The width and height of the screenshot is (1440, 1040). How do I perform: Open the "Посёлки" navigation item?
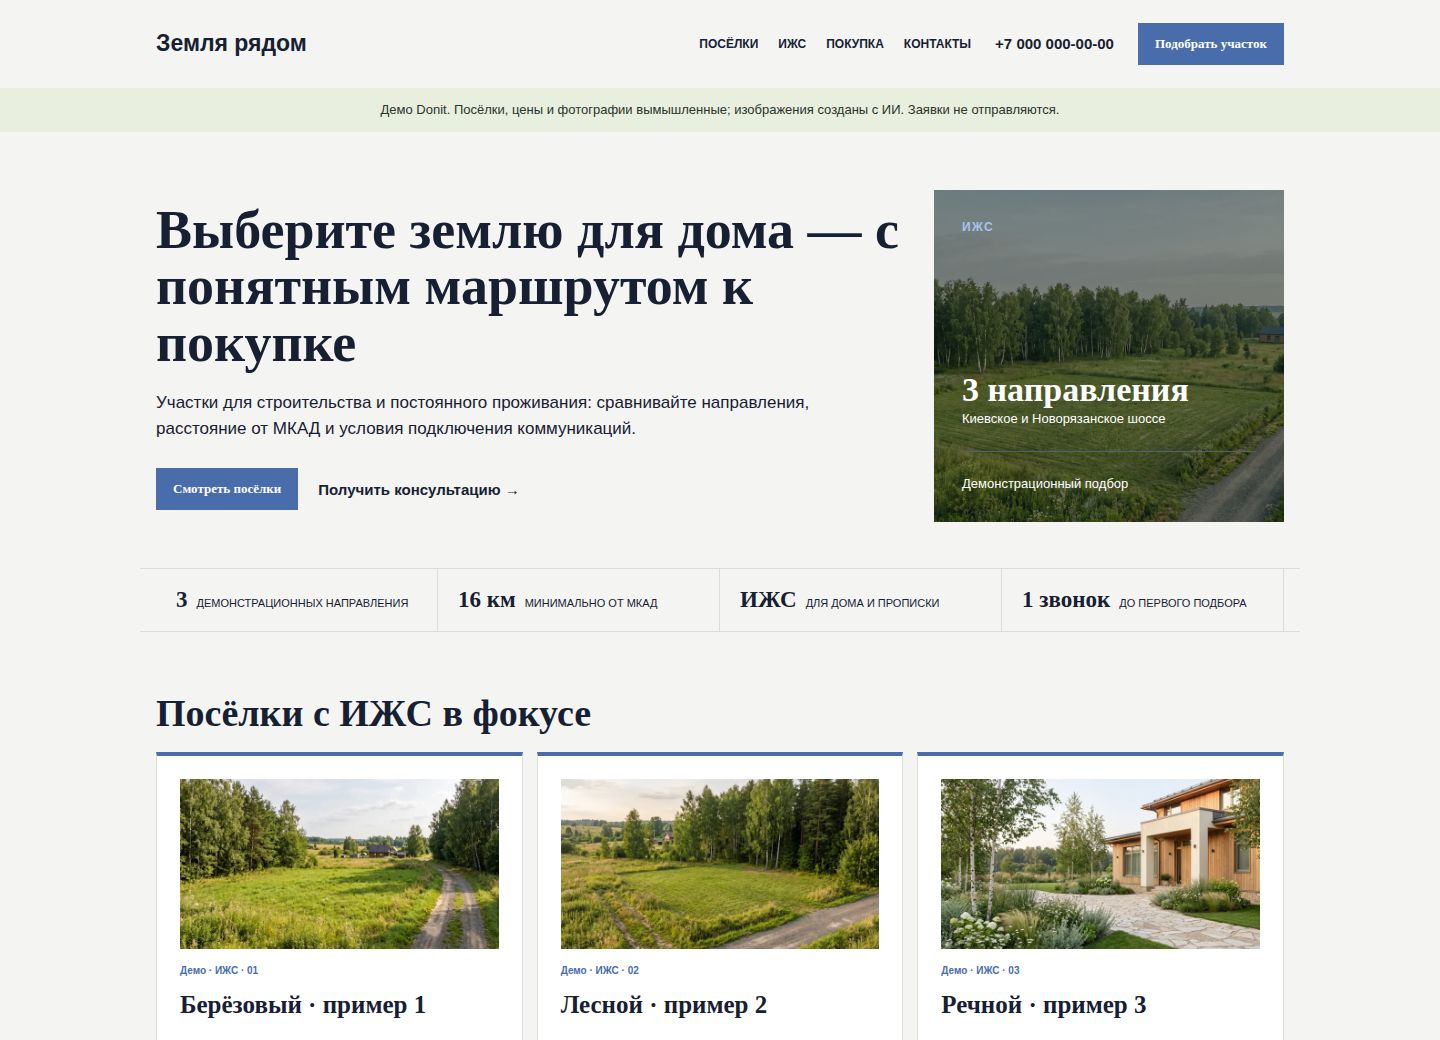728,44
